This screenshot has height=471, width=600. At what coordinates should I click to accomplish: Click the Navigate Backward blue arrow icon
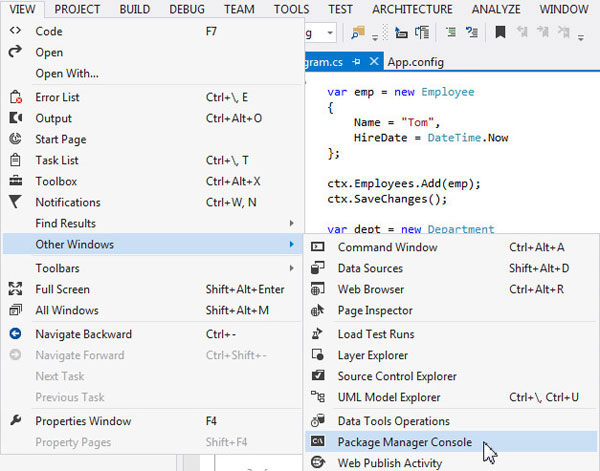pos(15,334)
